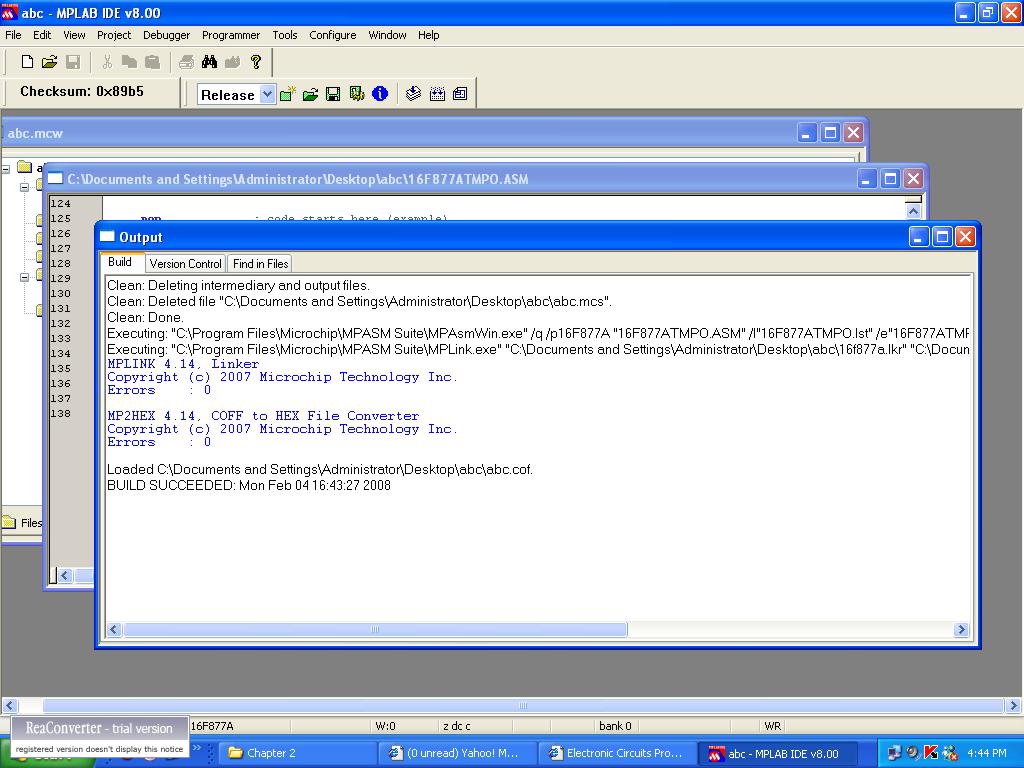Click the Checksum: 0x89b5 display
The height and width of the screenshot is (768, 1024).
coord(82,91)
